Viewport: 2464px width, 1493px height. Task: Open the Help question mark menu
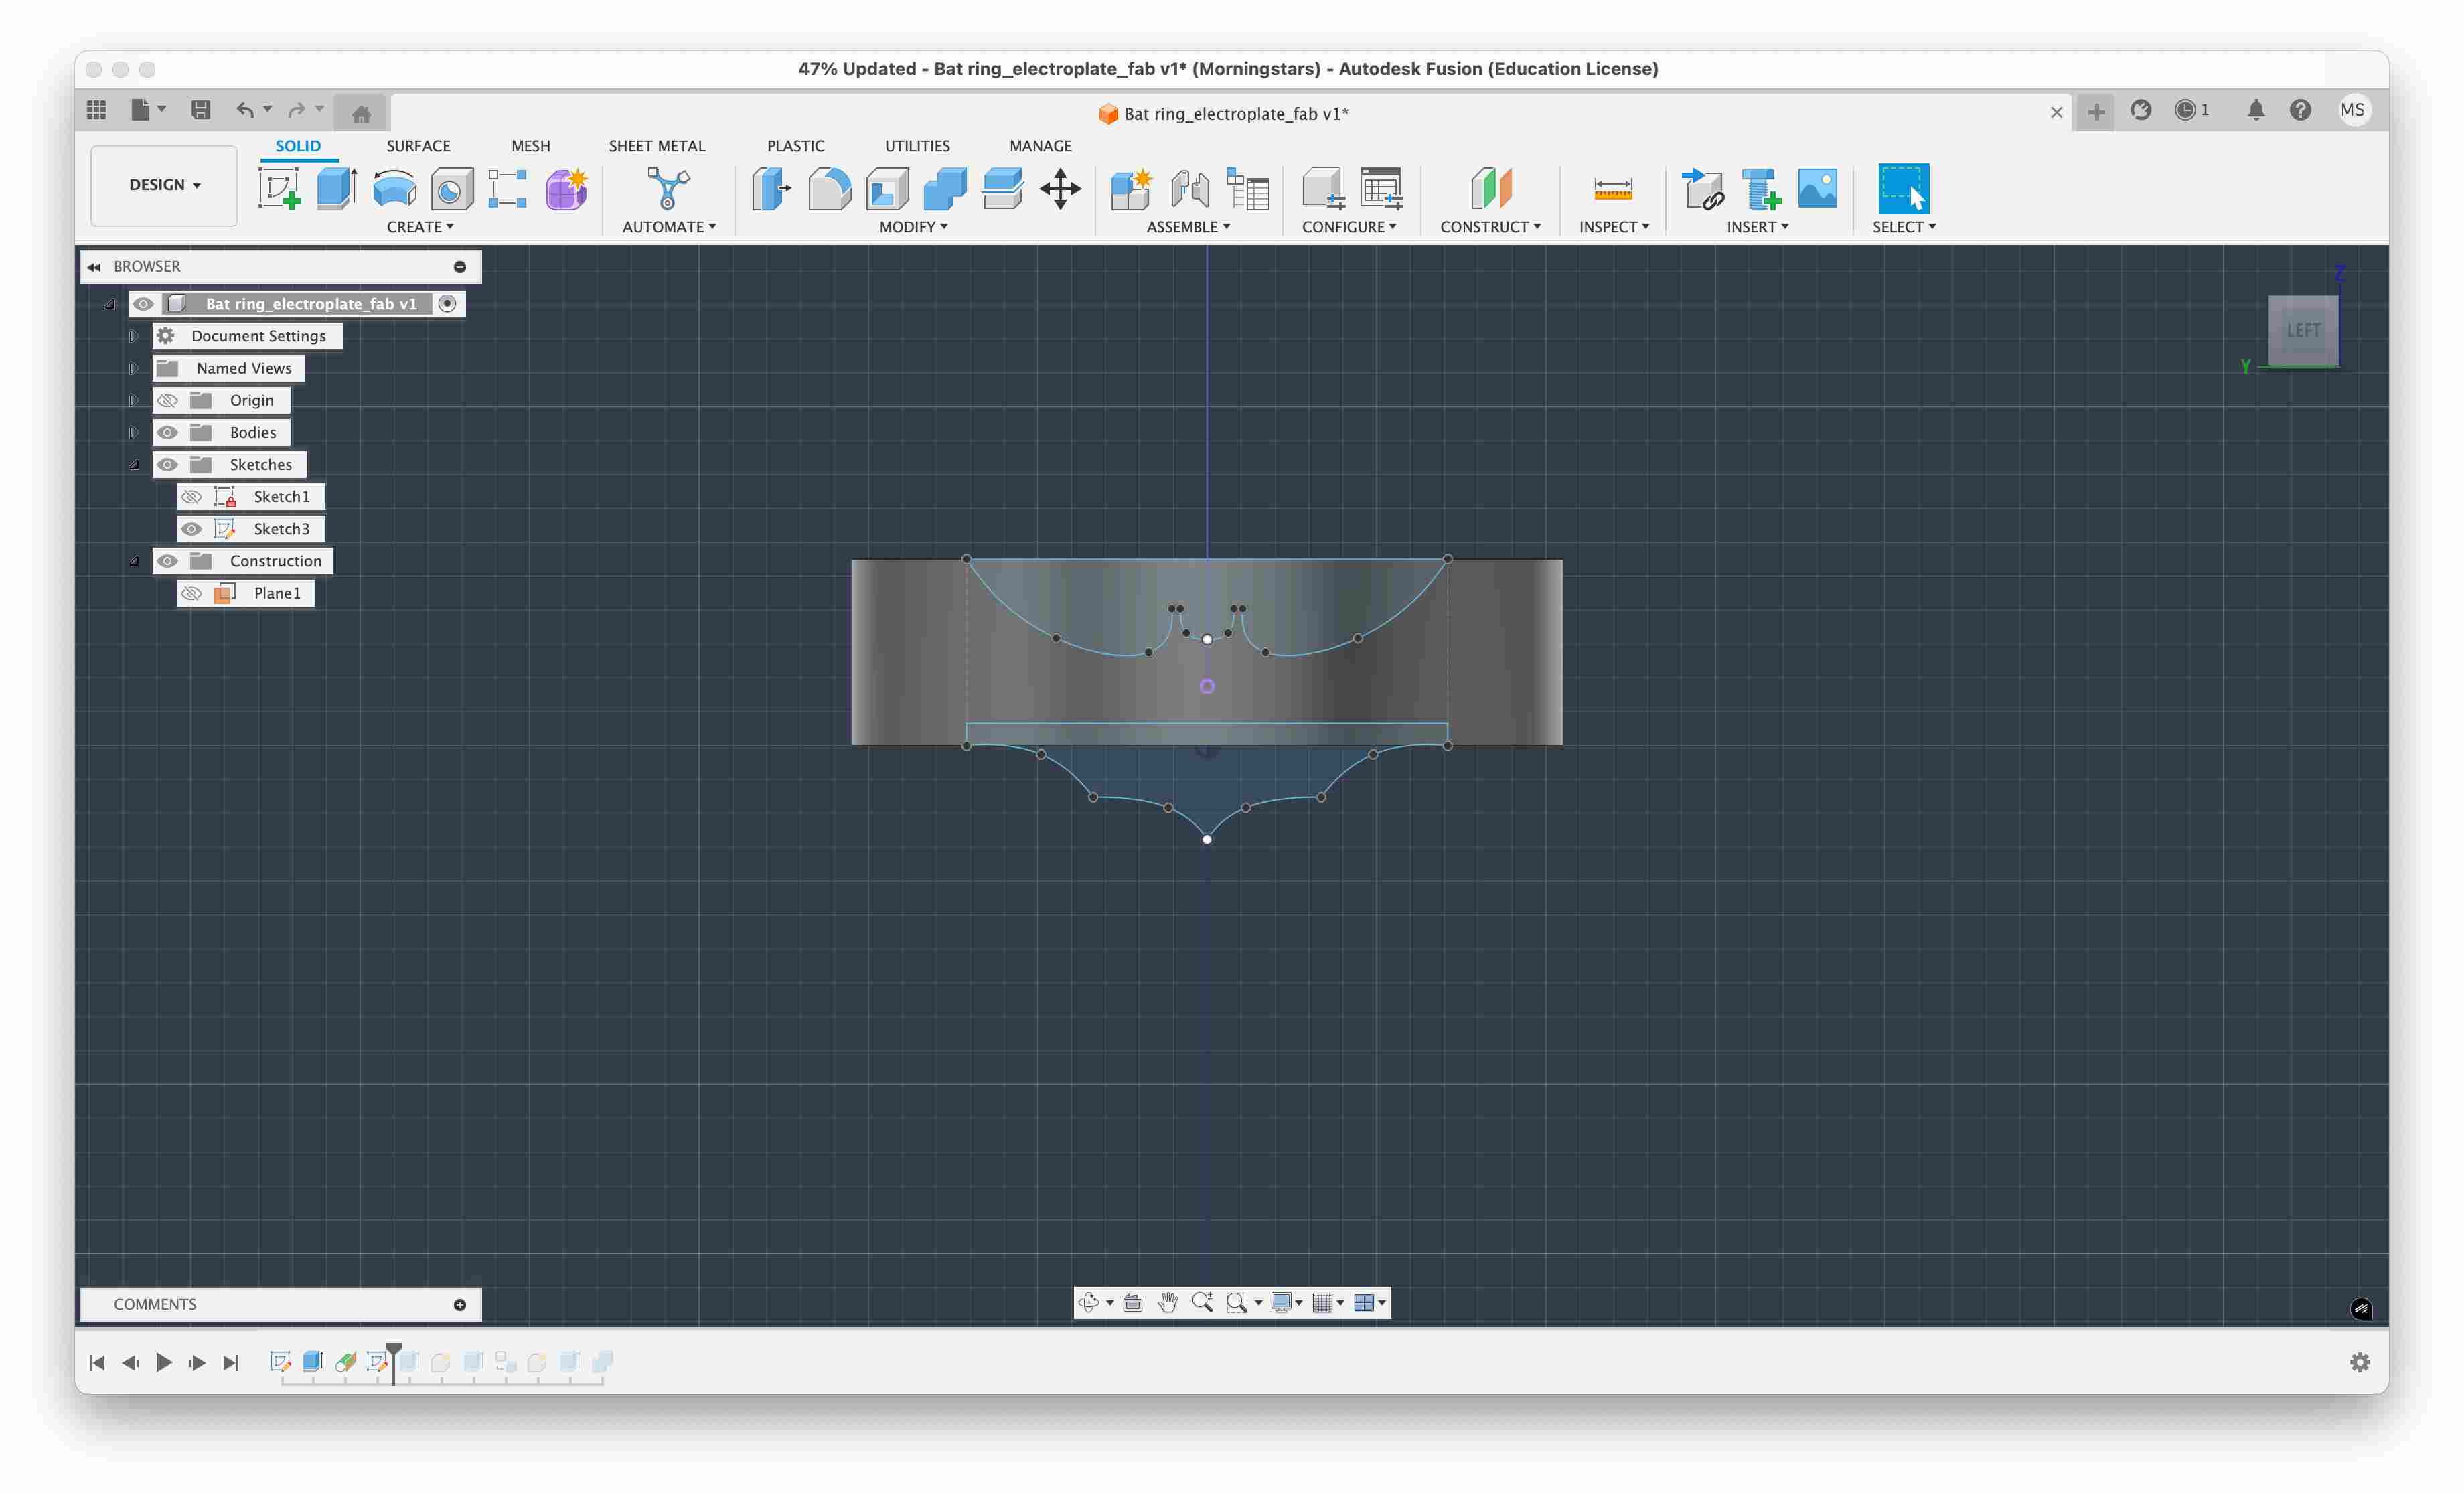tap(2300, 110)
